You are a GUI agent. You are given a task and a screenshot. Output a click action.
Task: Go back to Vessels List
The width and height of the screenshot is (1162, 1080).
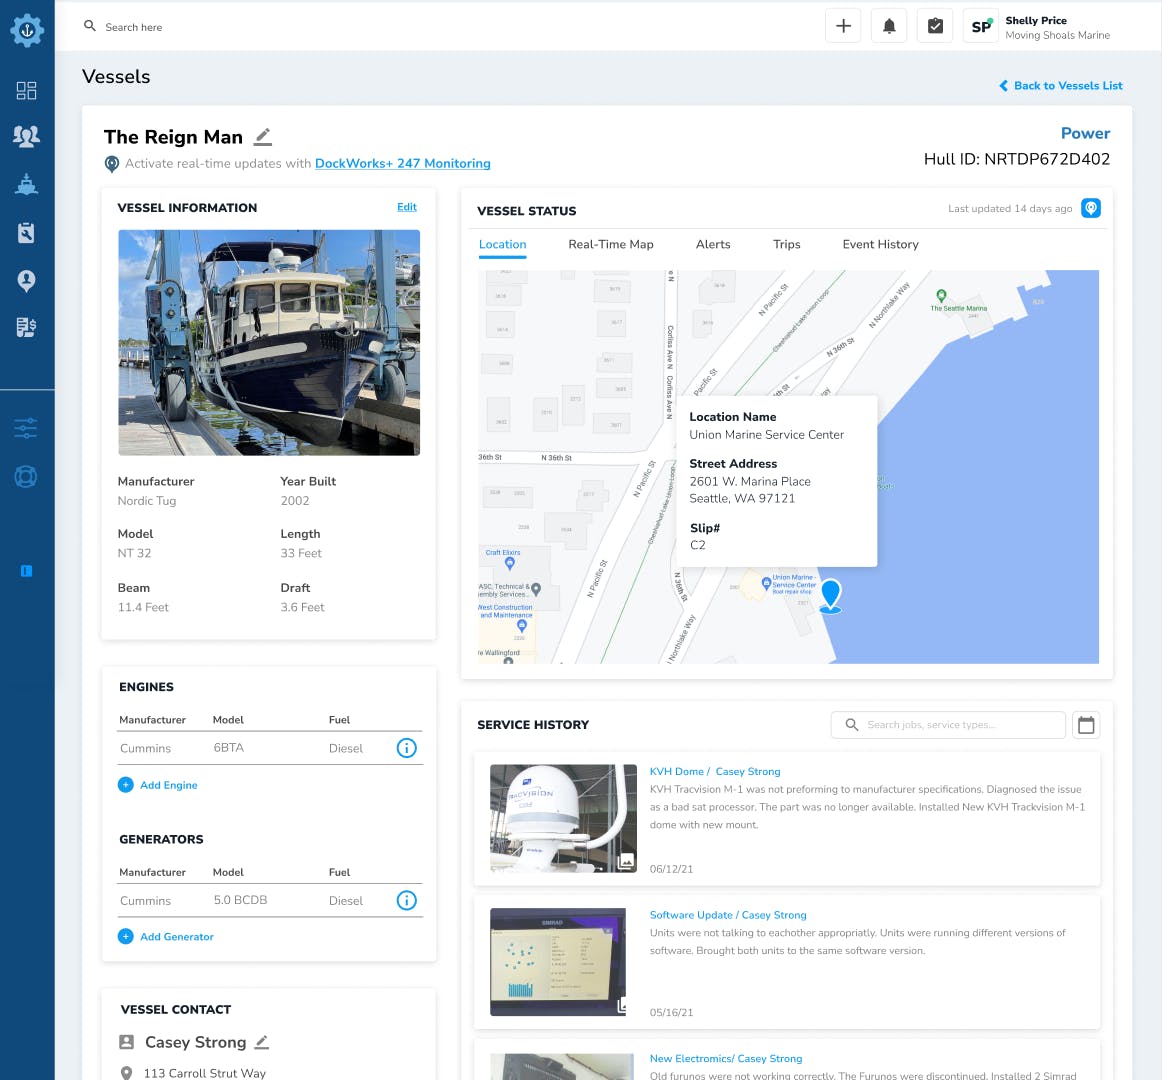coord(1061,86)
